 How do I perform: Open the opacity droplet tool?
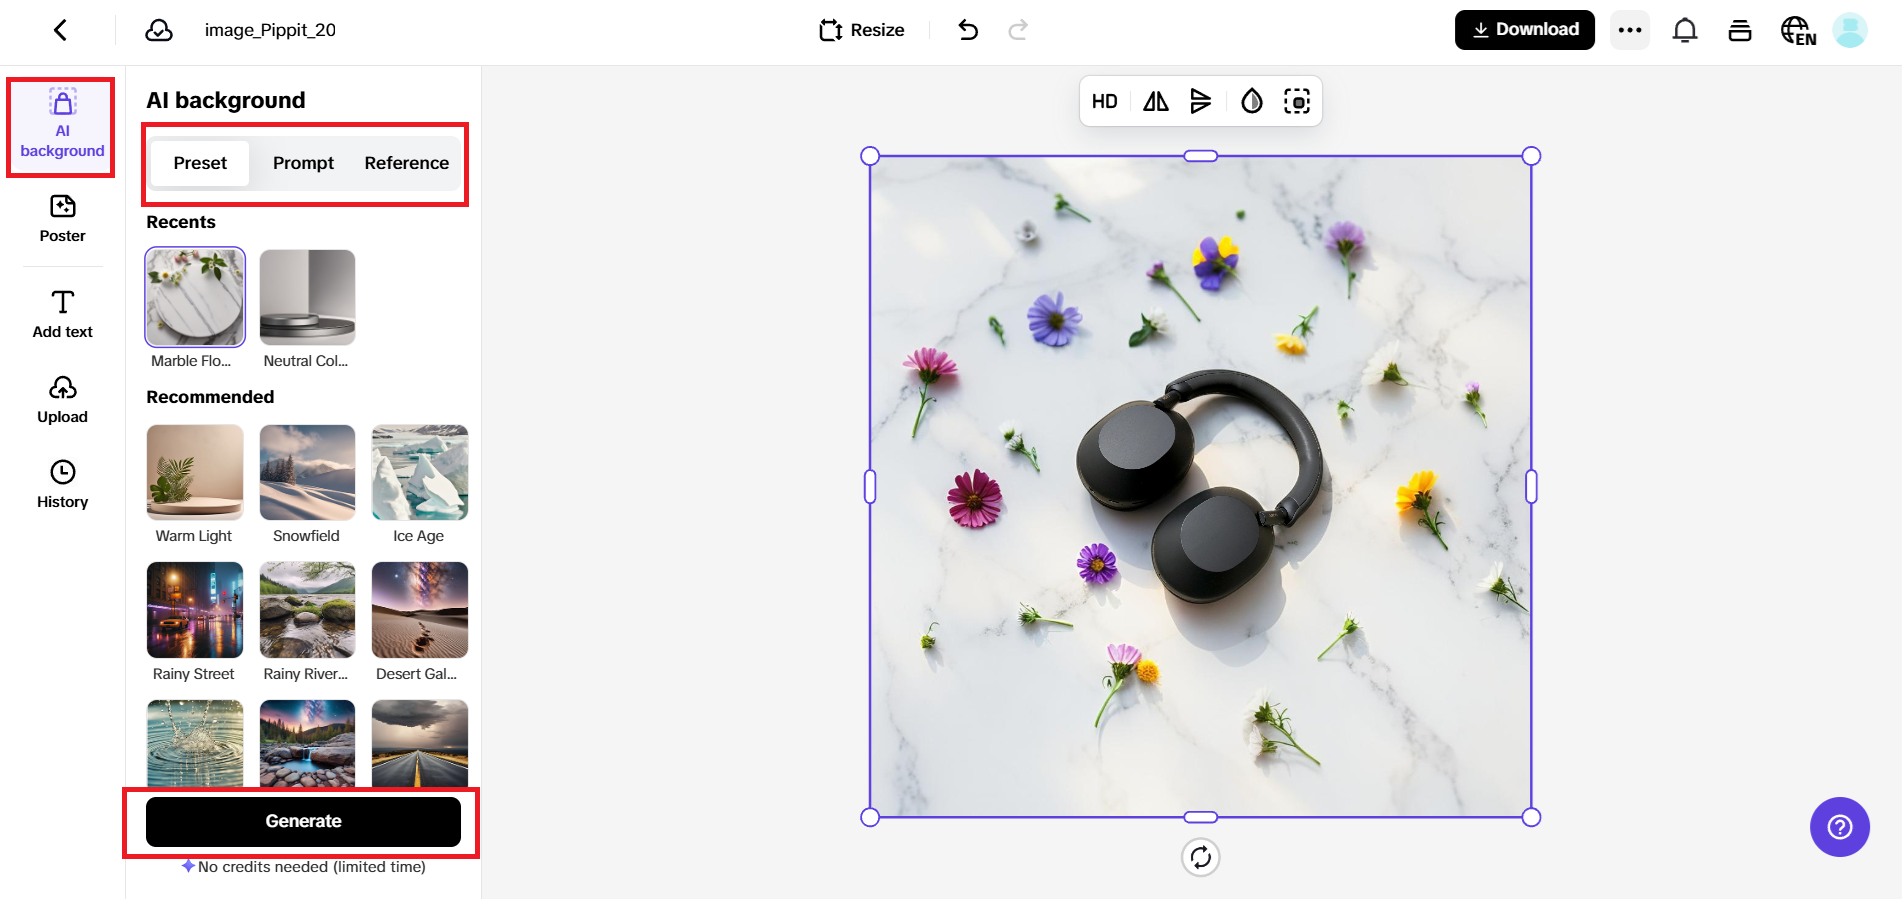(1252, 101)
